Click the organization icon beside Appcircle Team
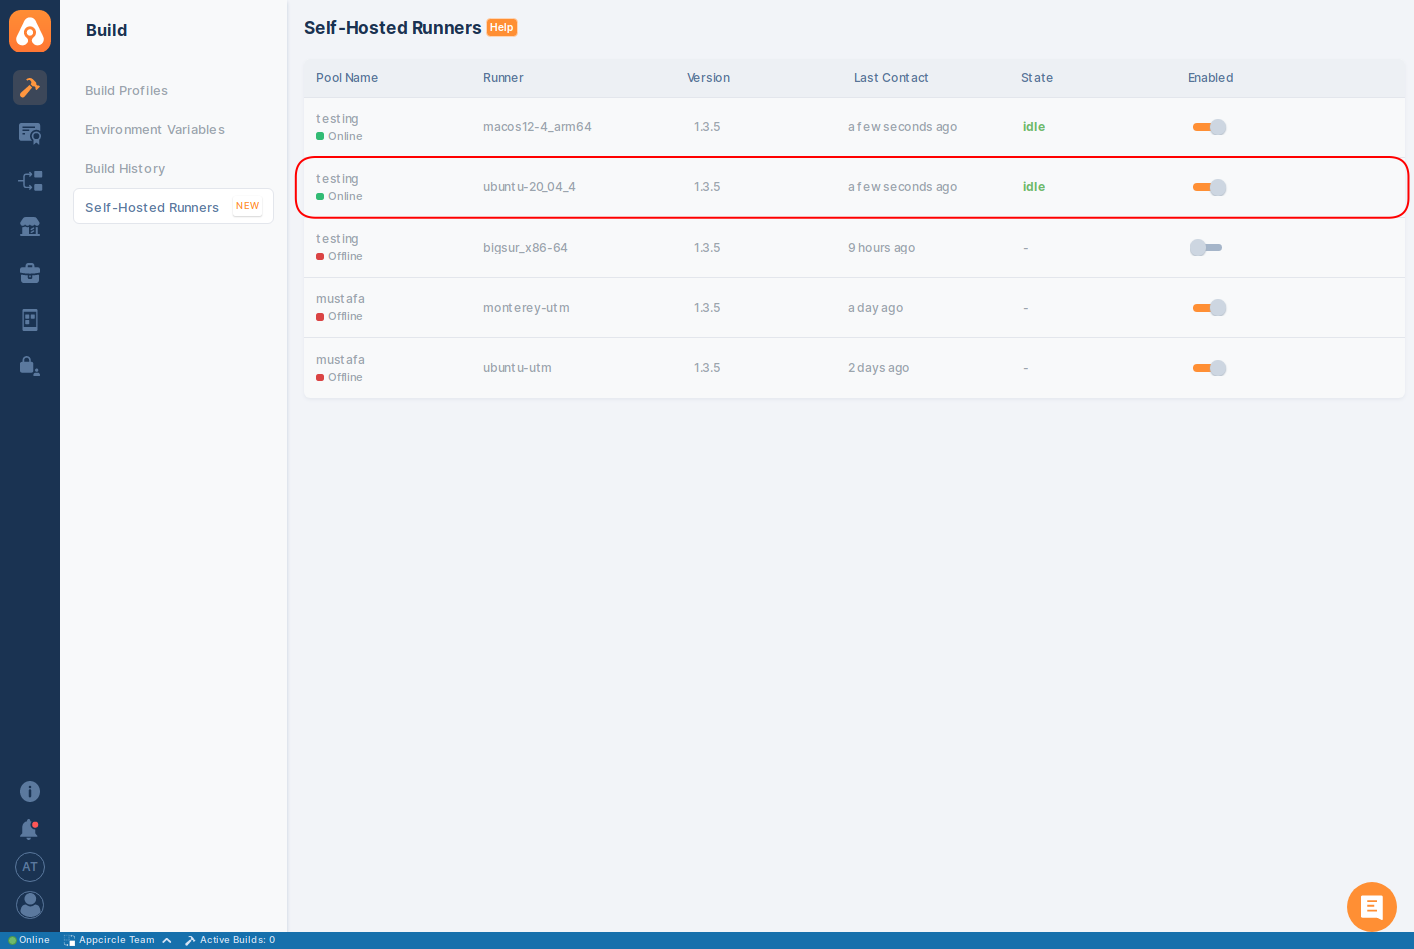Viewport: 1414px width, 949px height. [70, 940]
